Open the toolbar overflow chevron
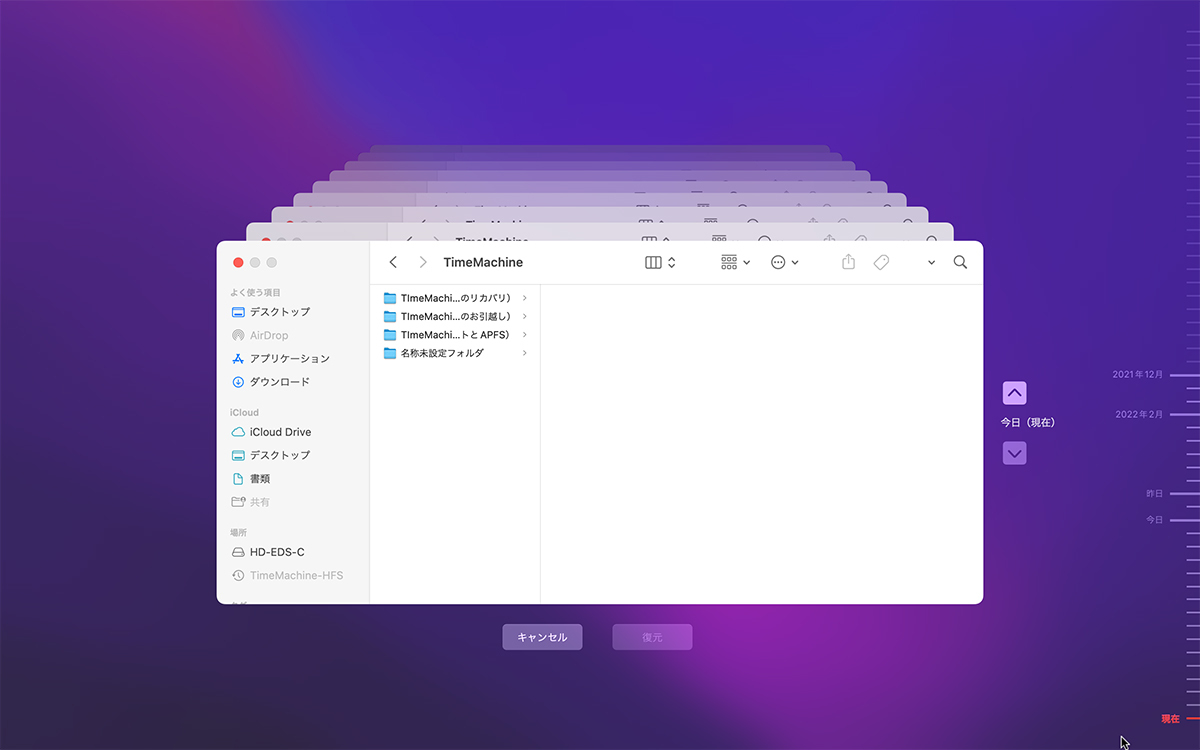 931,263
